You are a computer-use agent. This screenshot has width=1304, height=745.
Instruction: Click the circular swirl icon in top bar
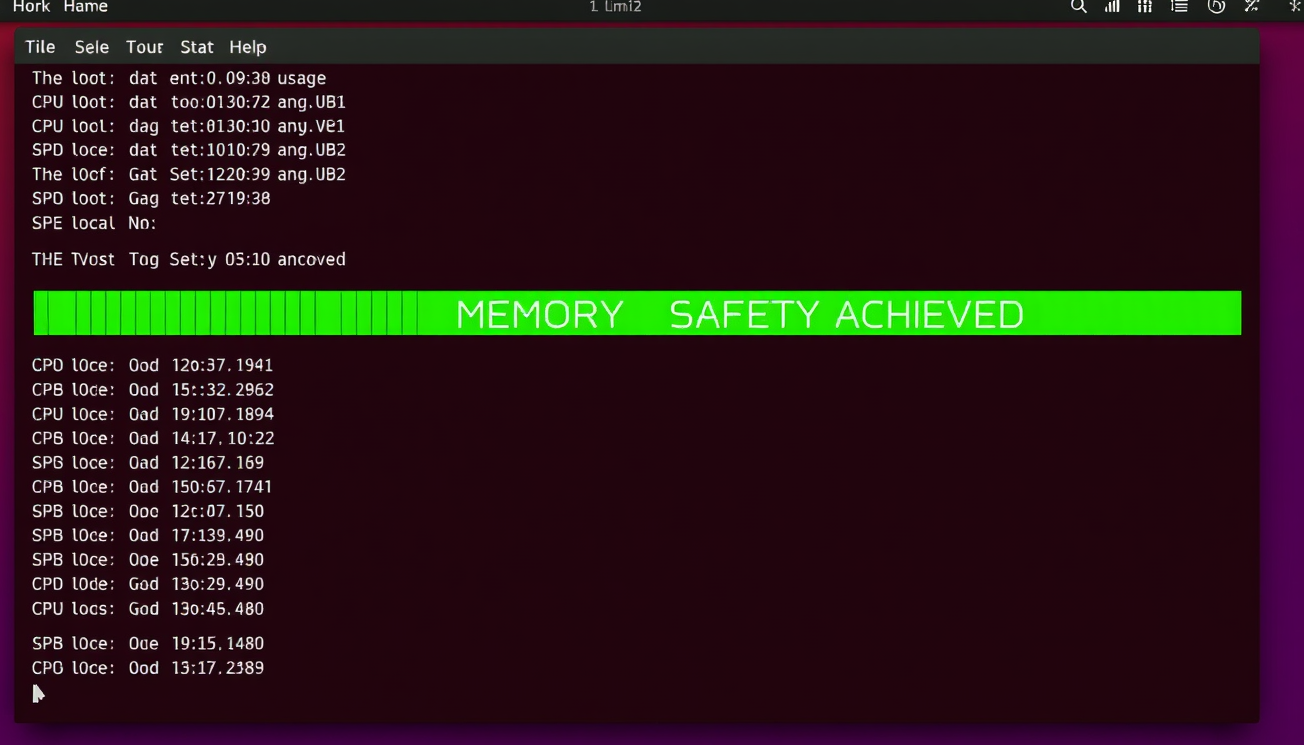pyautogui.click(x=1216, y=6)
